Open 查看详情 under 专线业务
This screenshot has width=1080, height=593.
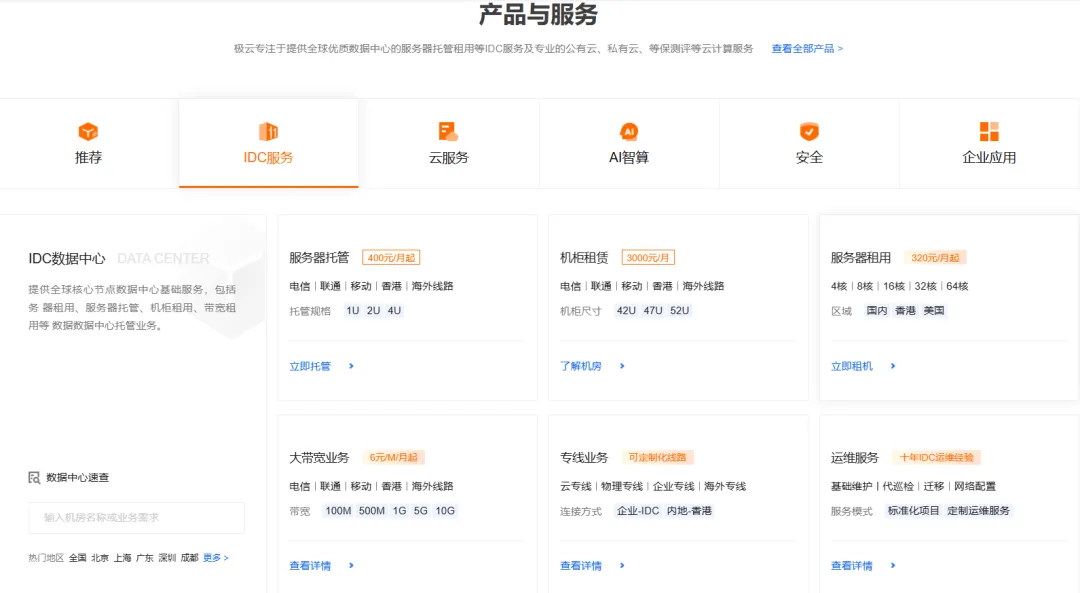[581, 566]
